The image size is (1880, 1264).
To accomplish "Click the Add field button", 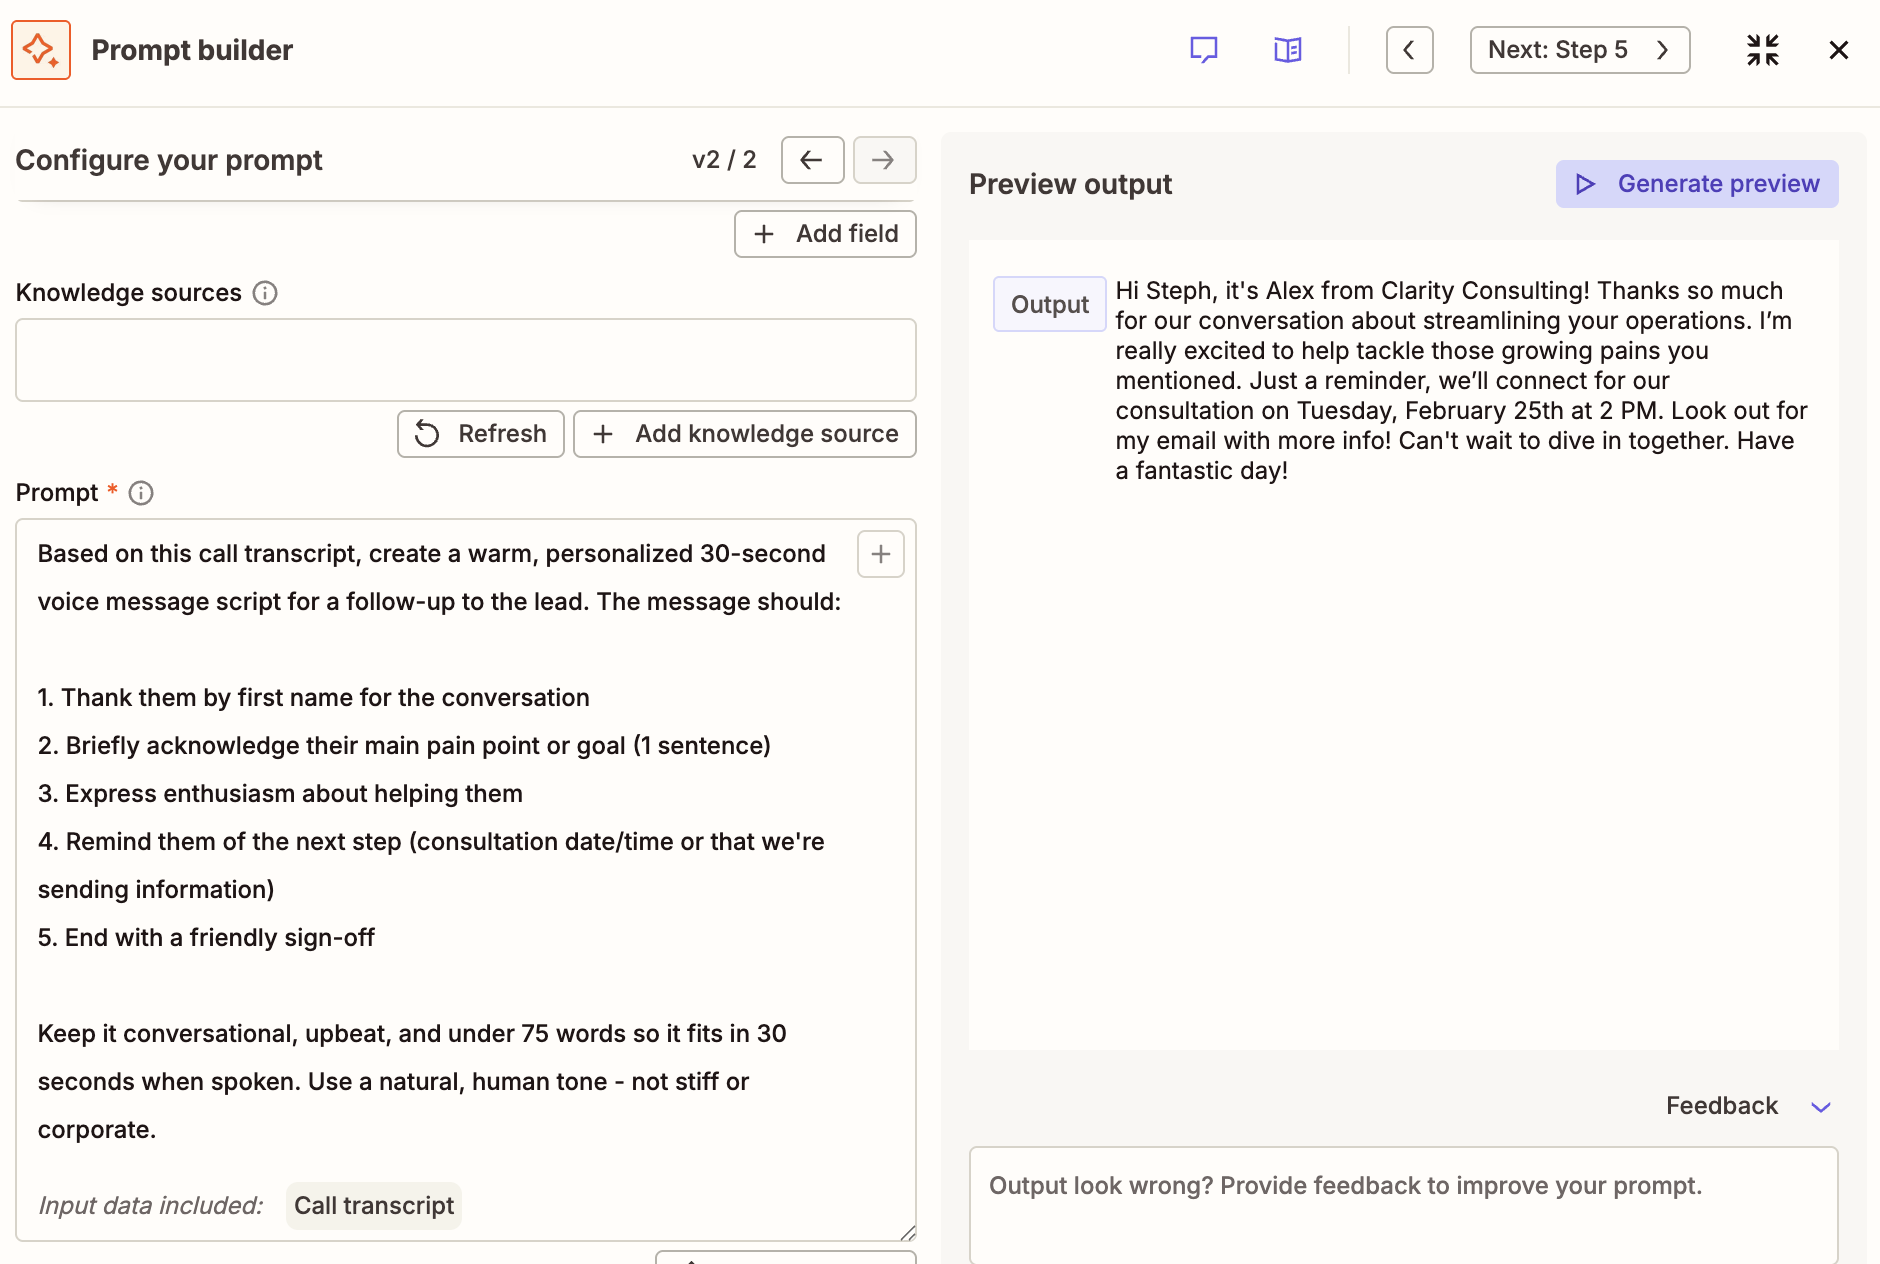I will 825,233.
